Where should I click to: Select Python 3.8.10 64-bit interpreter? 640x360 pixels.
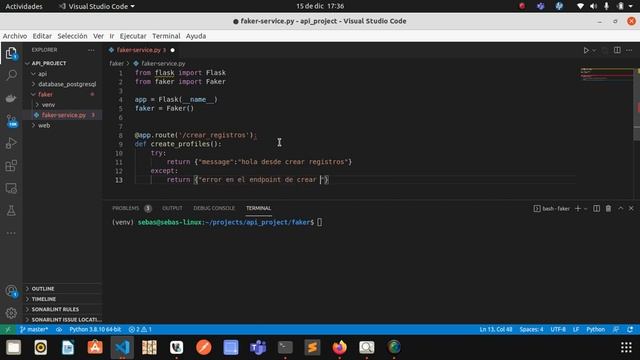[95, 329]
